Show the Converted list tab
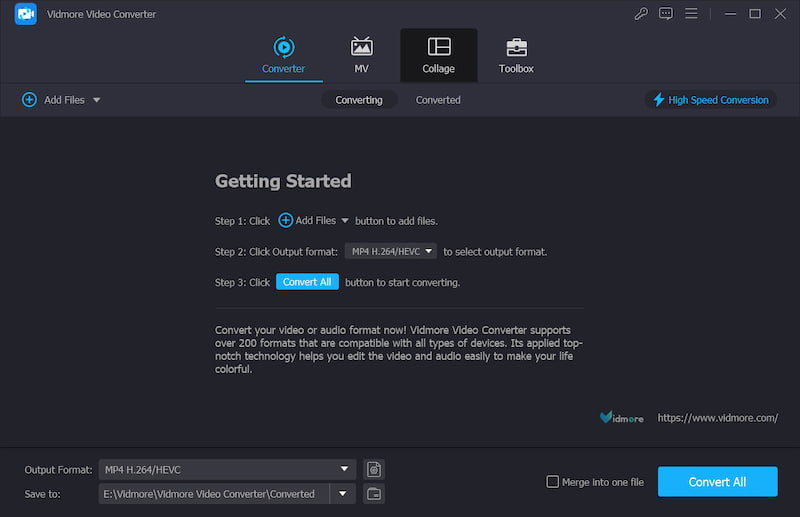 (x=438, y=100)
